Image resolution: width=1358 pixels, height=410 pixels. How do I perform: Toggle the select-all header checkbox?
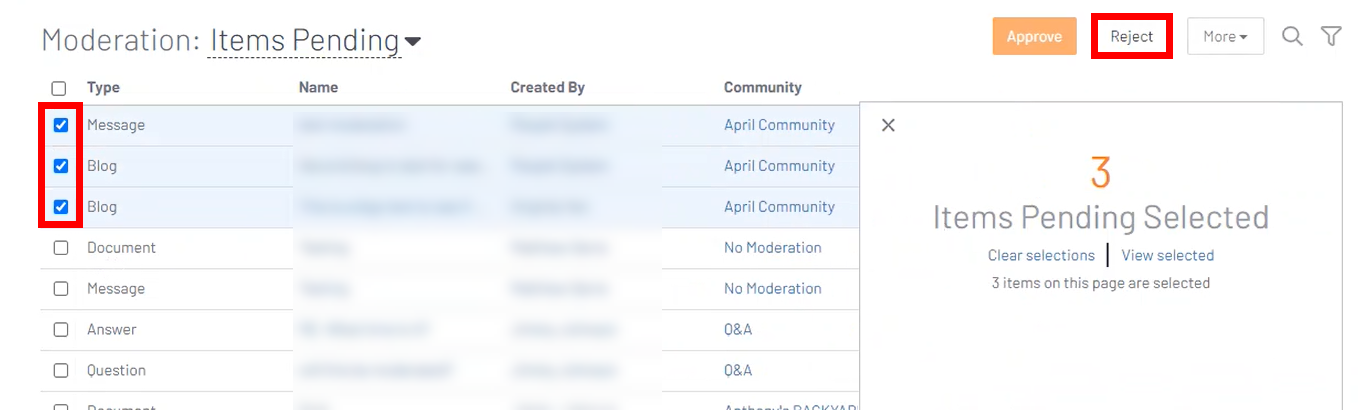(59, 88)
